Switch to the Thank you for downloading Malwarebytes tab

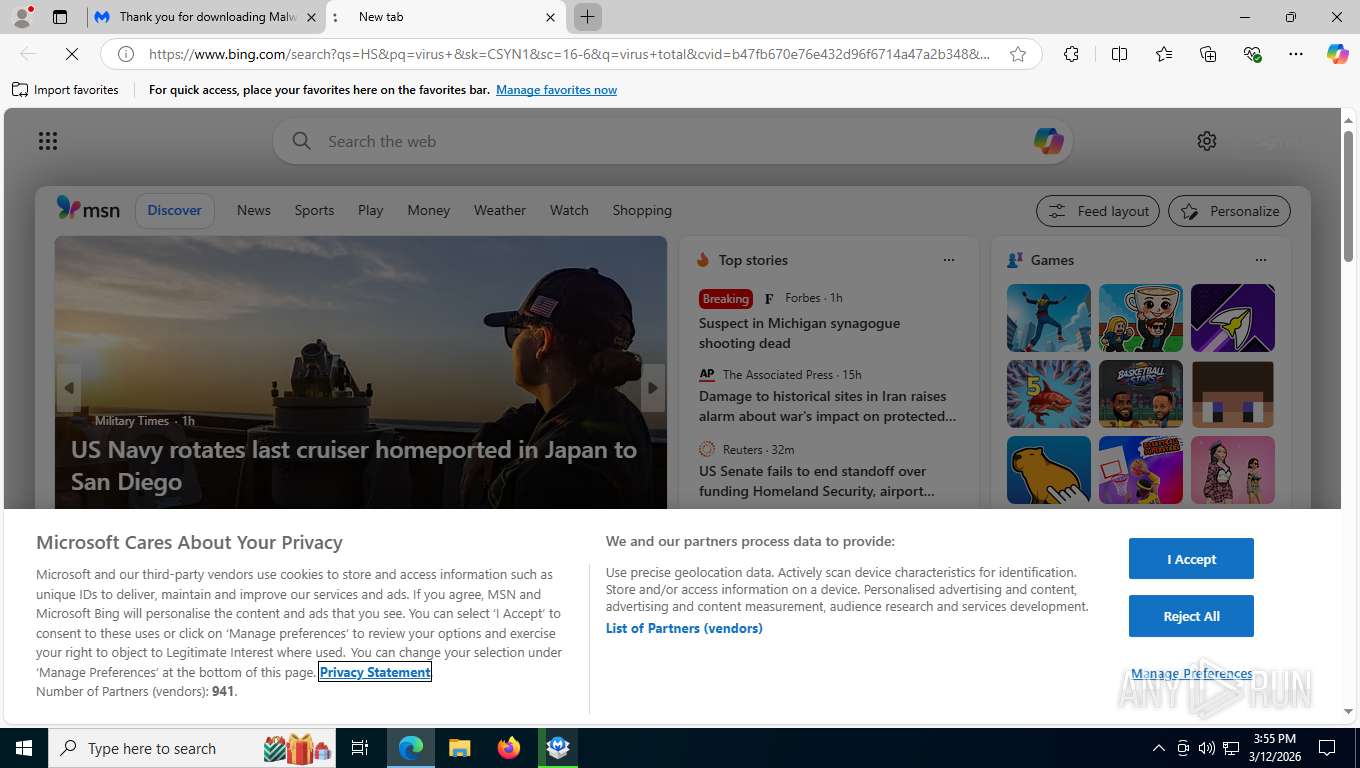(x=207, y=17)
